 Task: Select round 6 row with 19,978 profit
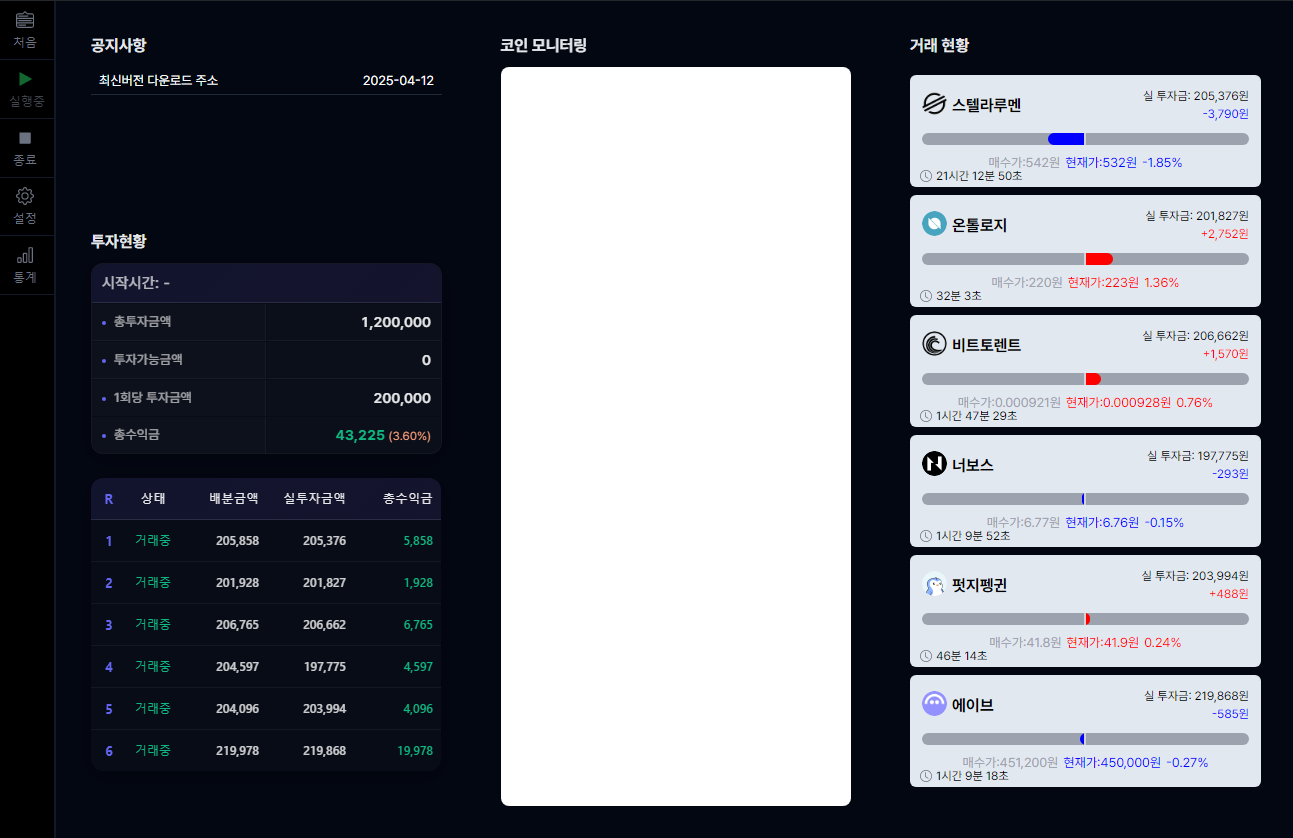click(266, 751)
